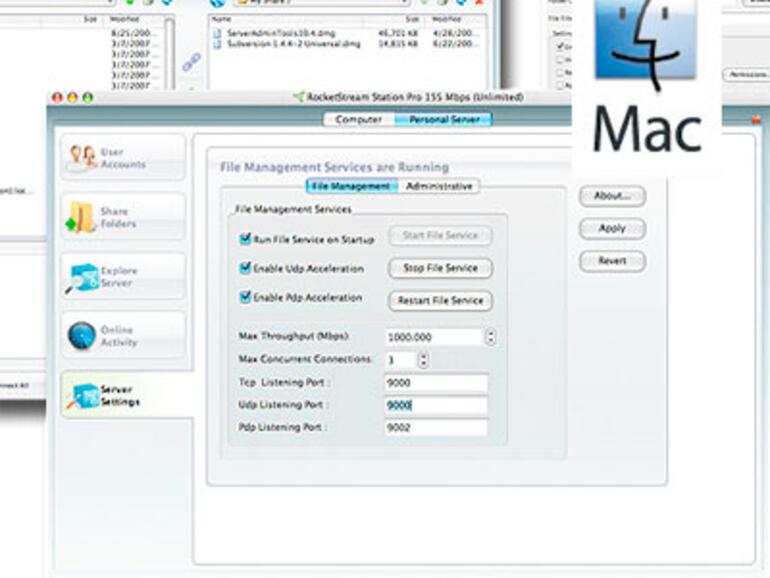Click the green zoom button of RocketStream window
The height and width of the screenshot is (578, 770).
(x=87, y=98)
